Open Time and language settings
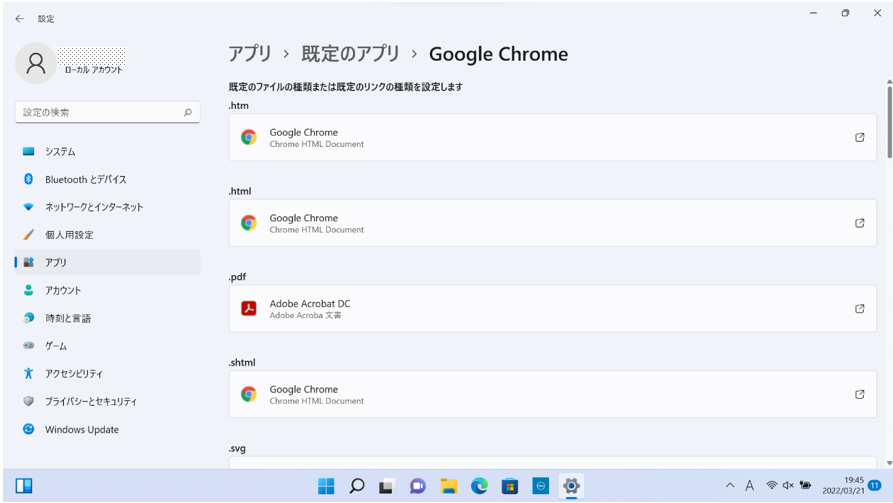 [108, 318]
